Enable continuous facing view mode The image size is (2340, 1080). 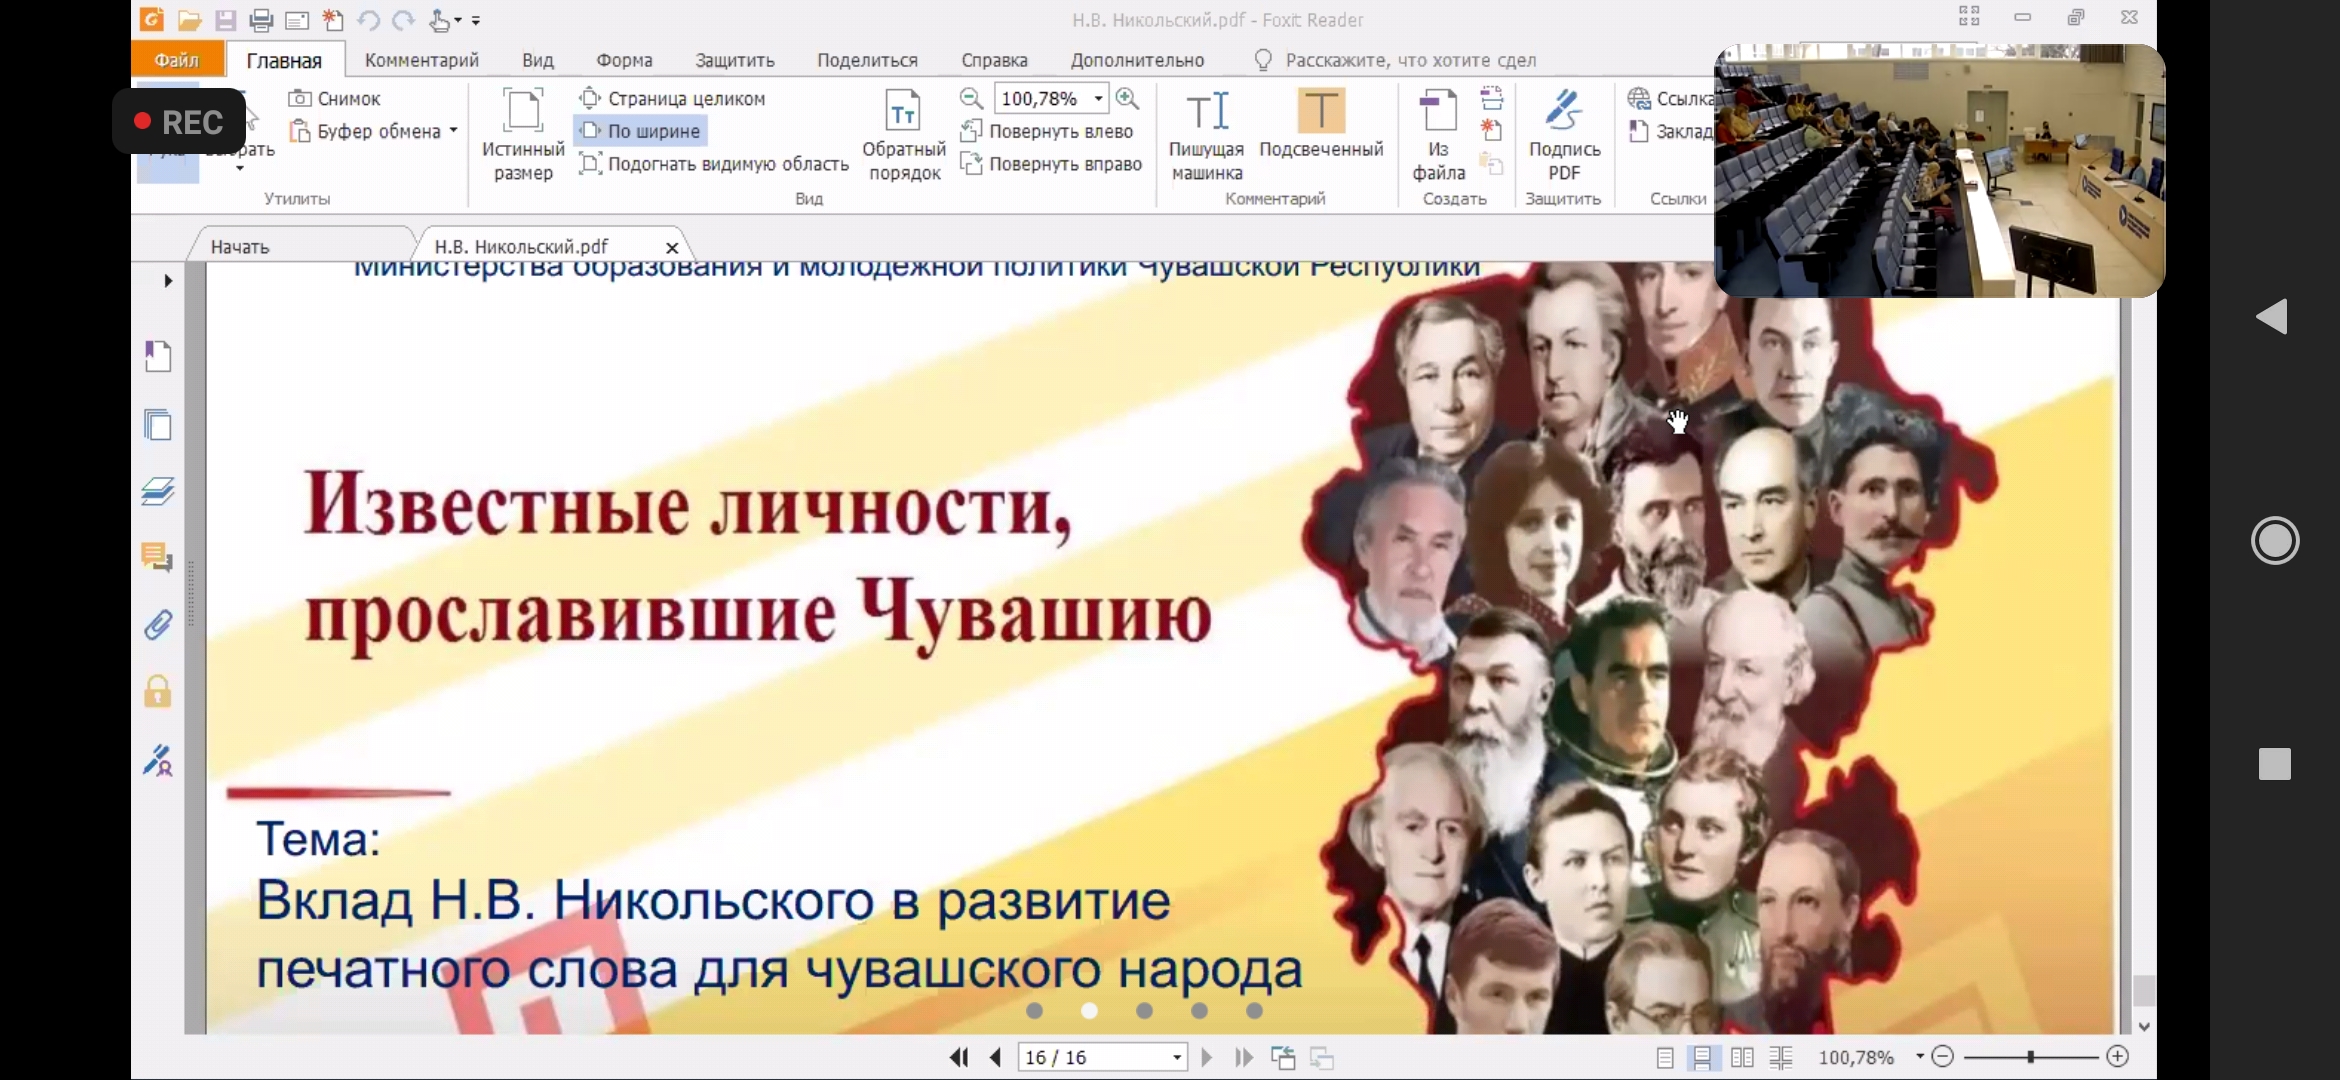(x=1781, y=1057)
